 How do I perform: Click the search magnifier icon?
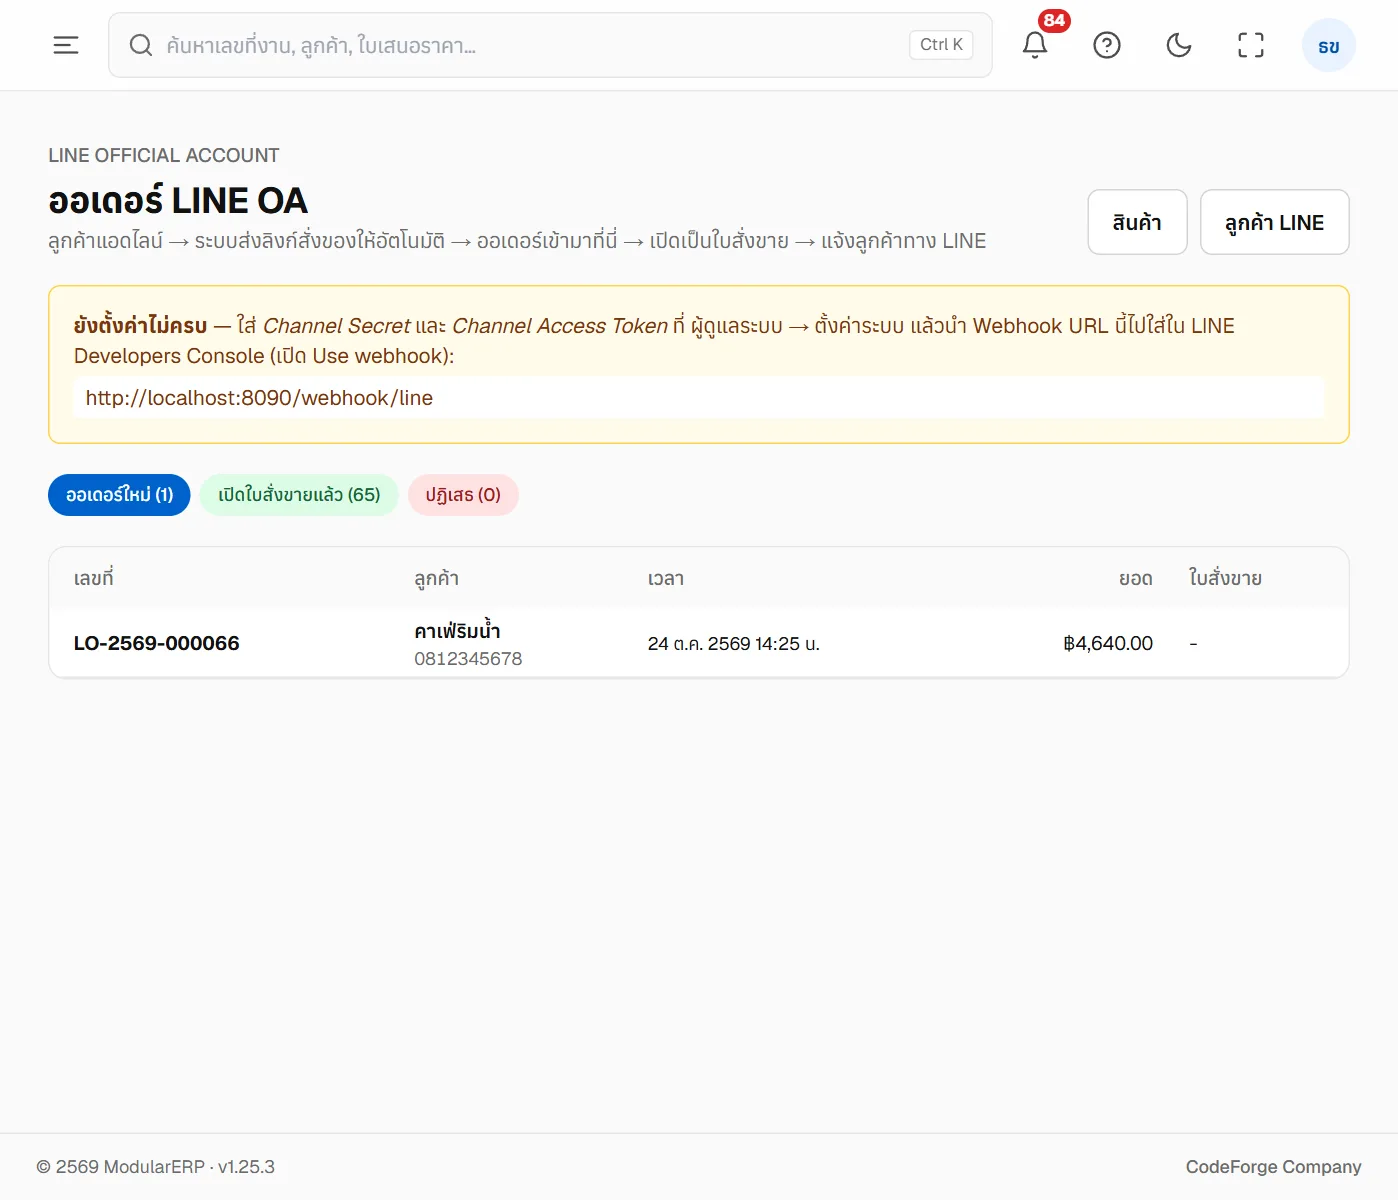point(141,45)
